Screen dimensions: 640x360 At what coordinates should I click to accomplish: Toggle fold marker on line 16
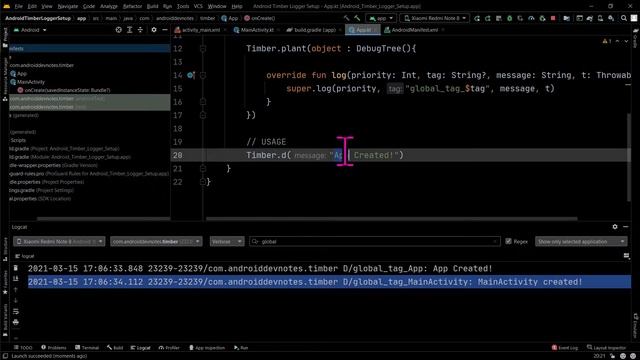[x=203, y=102]
